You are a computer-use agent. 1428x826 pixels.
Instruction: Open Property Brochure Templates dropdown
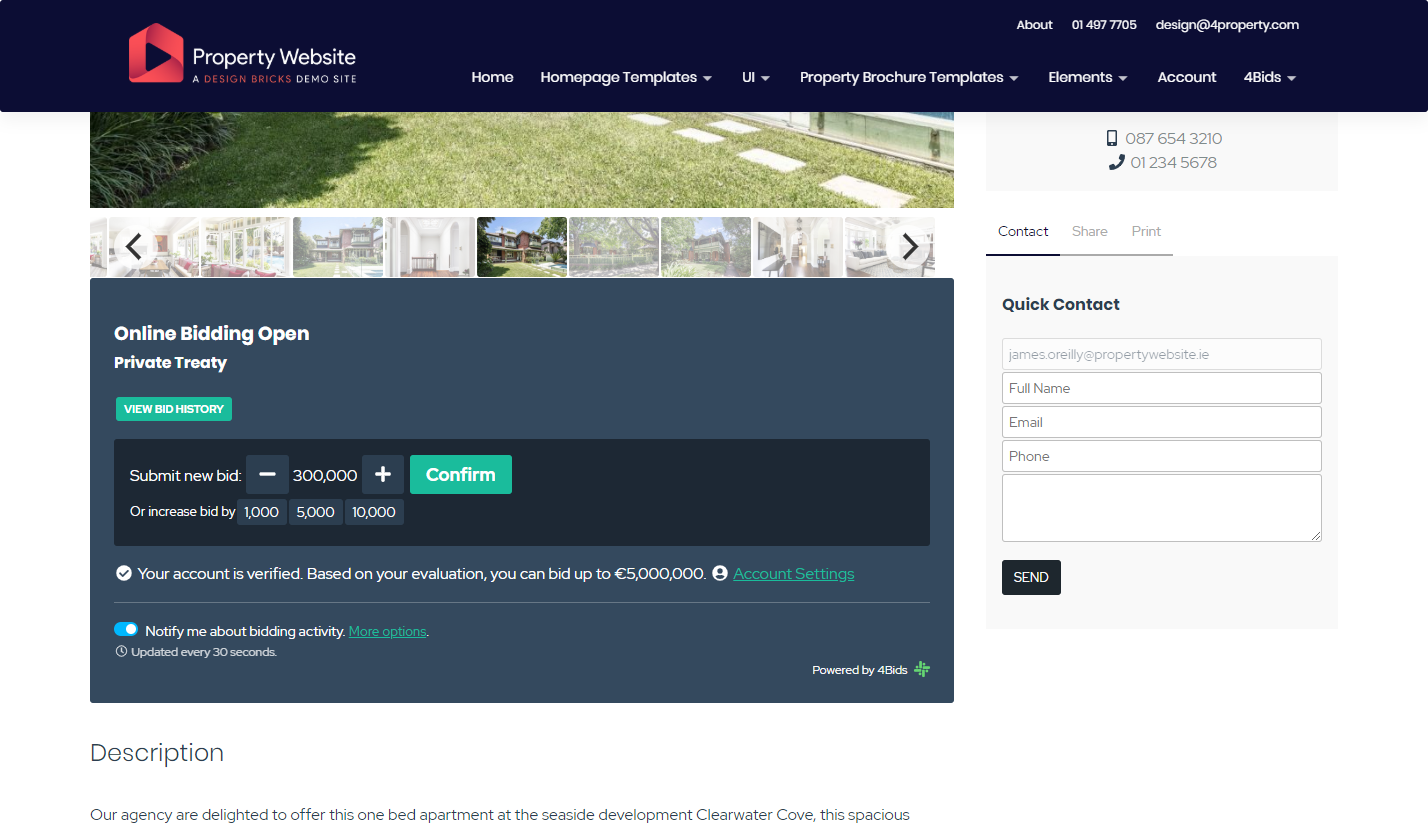point(909,78)
